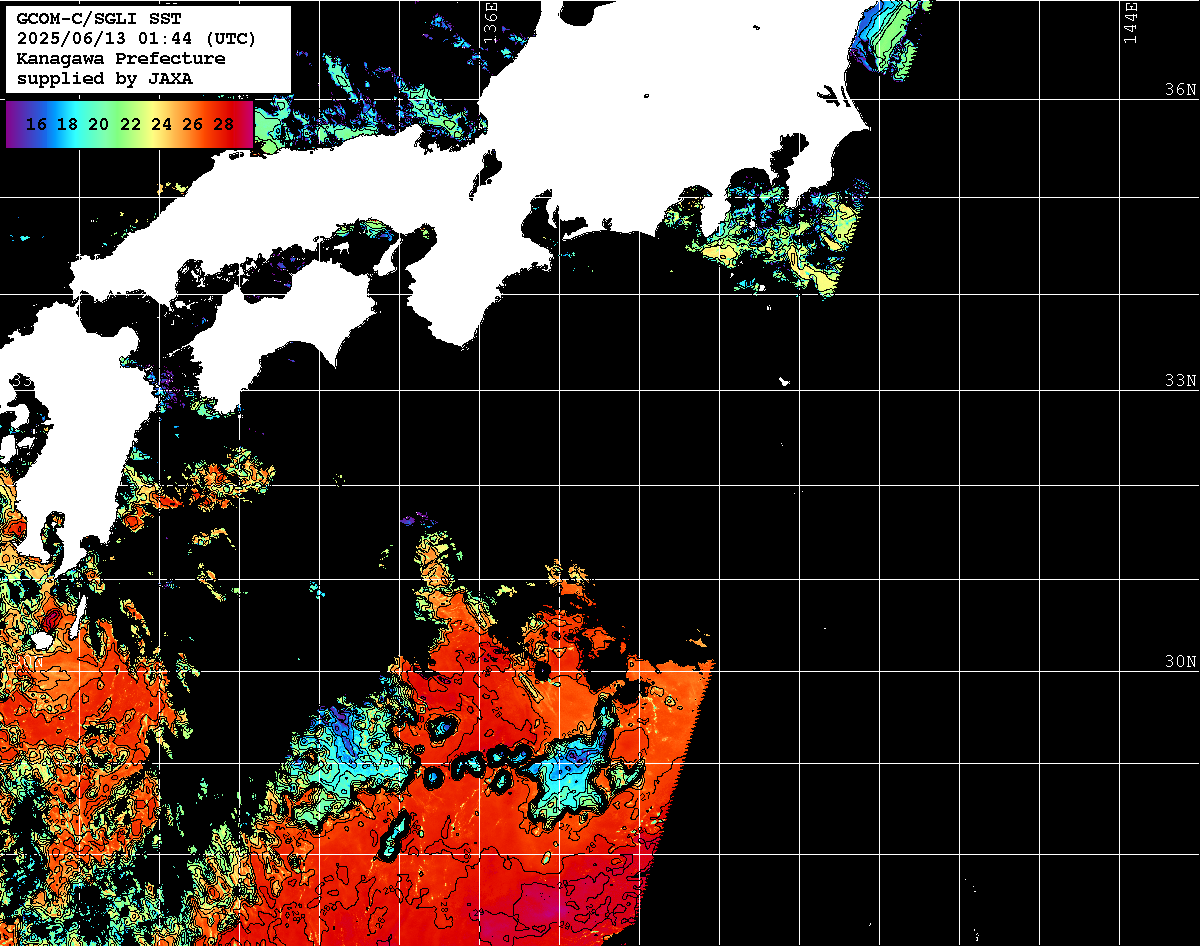Click the 144E longitude label
The image size is (1200, 946).
tap(1130, 22)
